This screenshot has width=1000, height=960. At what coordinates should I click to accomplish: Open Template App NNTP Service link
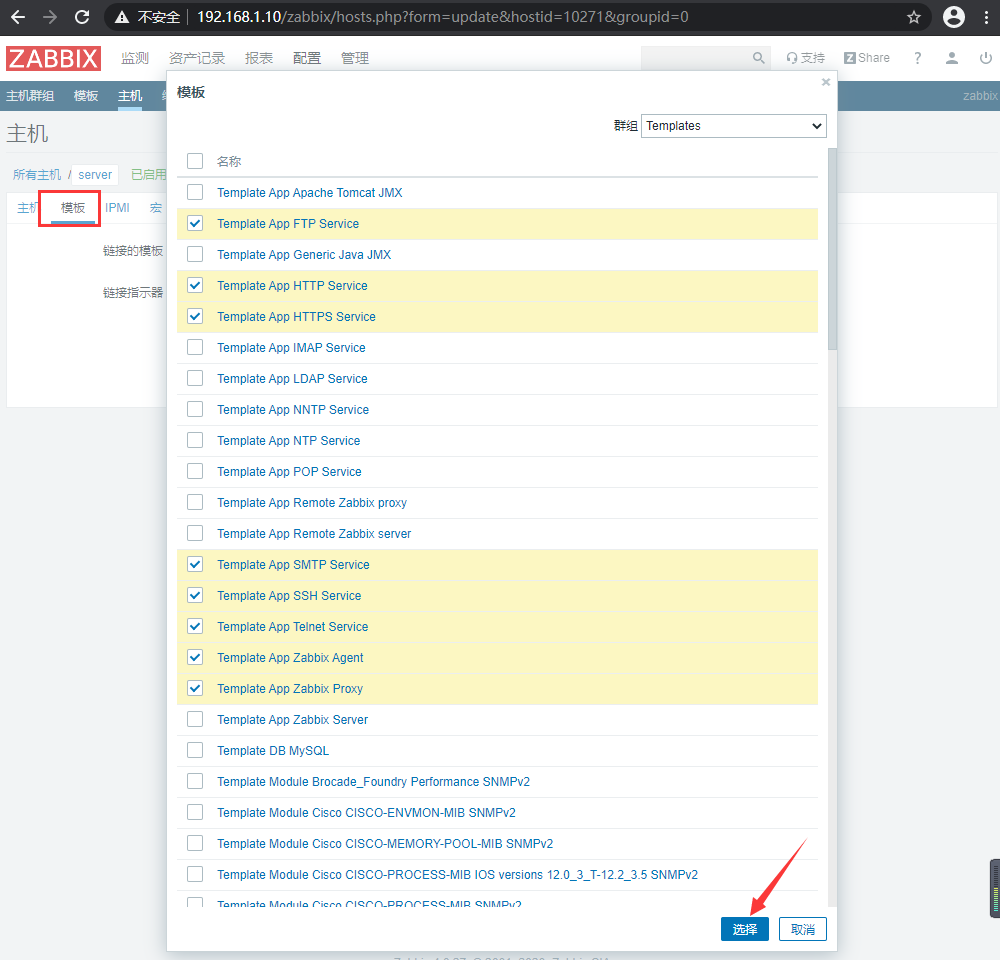click(293, 410)
